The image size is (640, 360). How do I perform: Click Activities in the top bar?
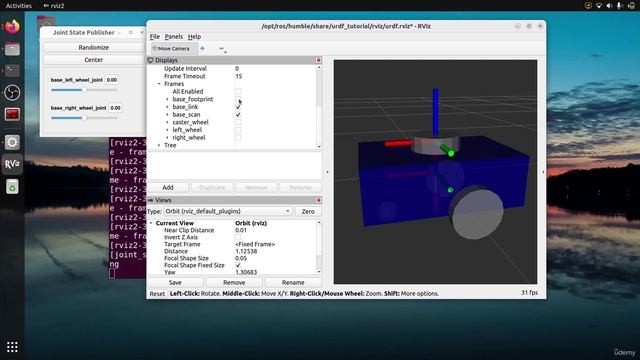pos(18,6)
